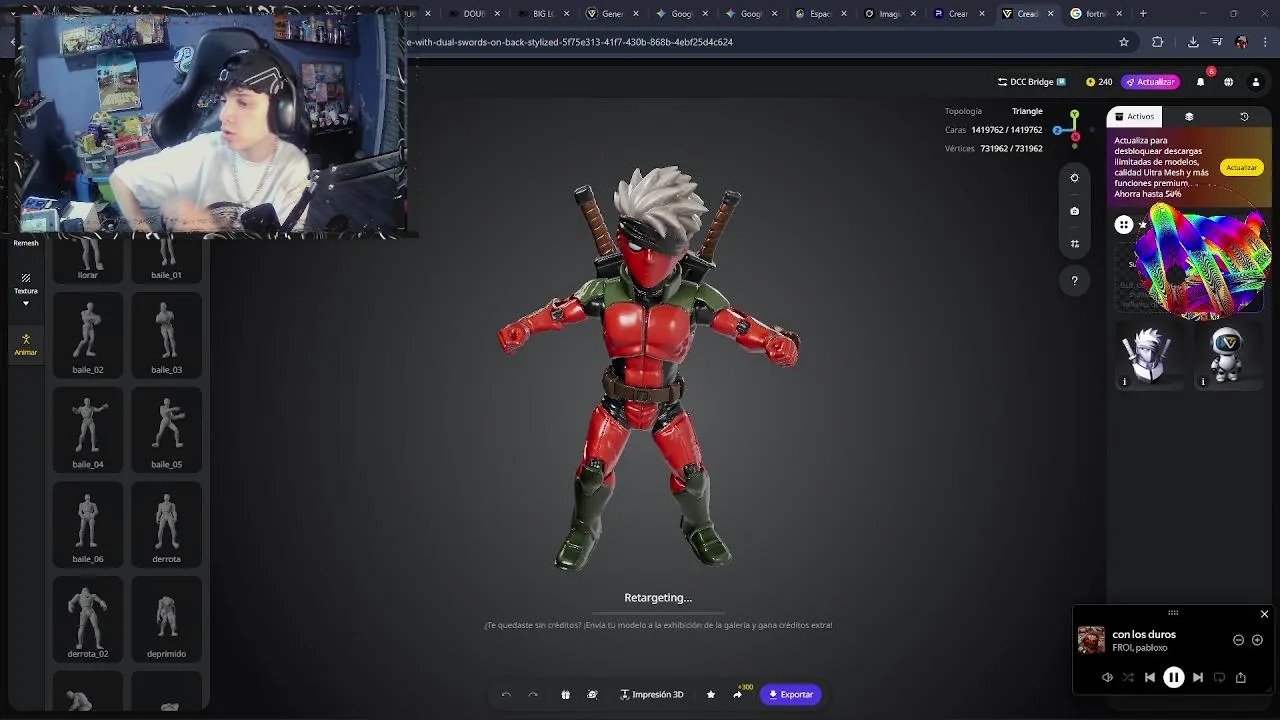
Task: Show info for the ninja model thumbnail
Action: pos(1124,381)
